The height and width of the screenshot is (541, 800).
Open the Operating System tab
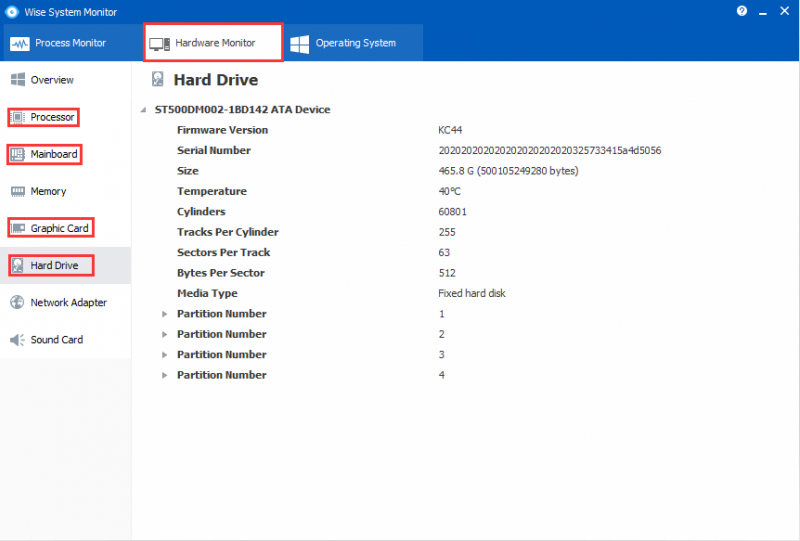coord(354,43)
